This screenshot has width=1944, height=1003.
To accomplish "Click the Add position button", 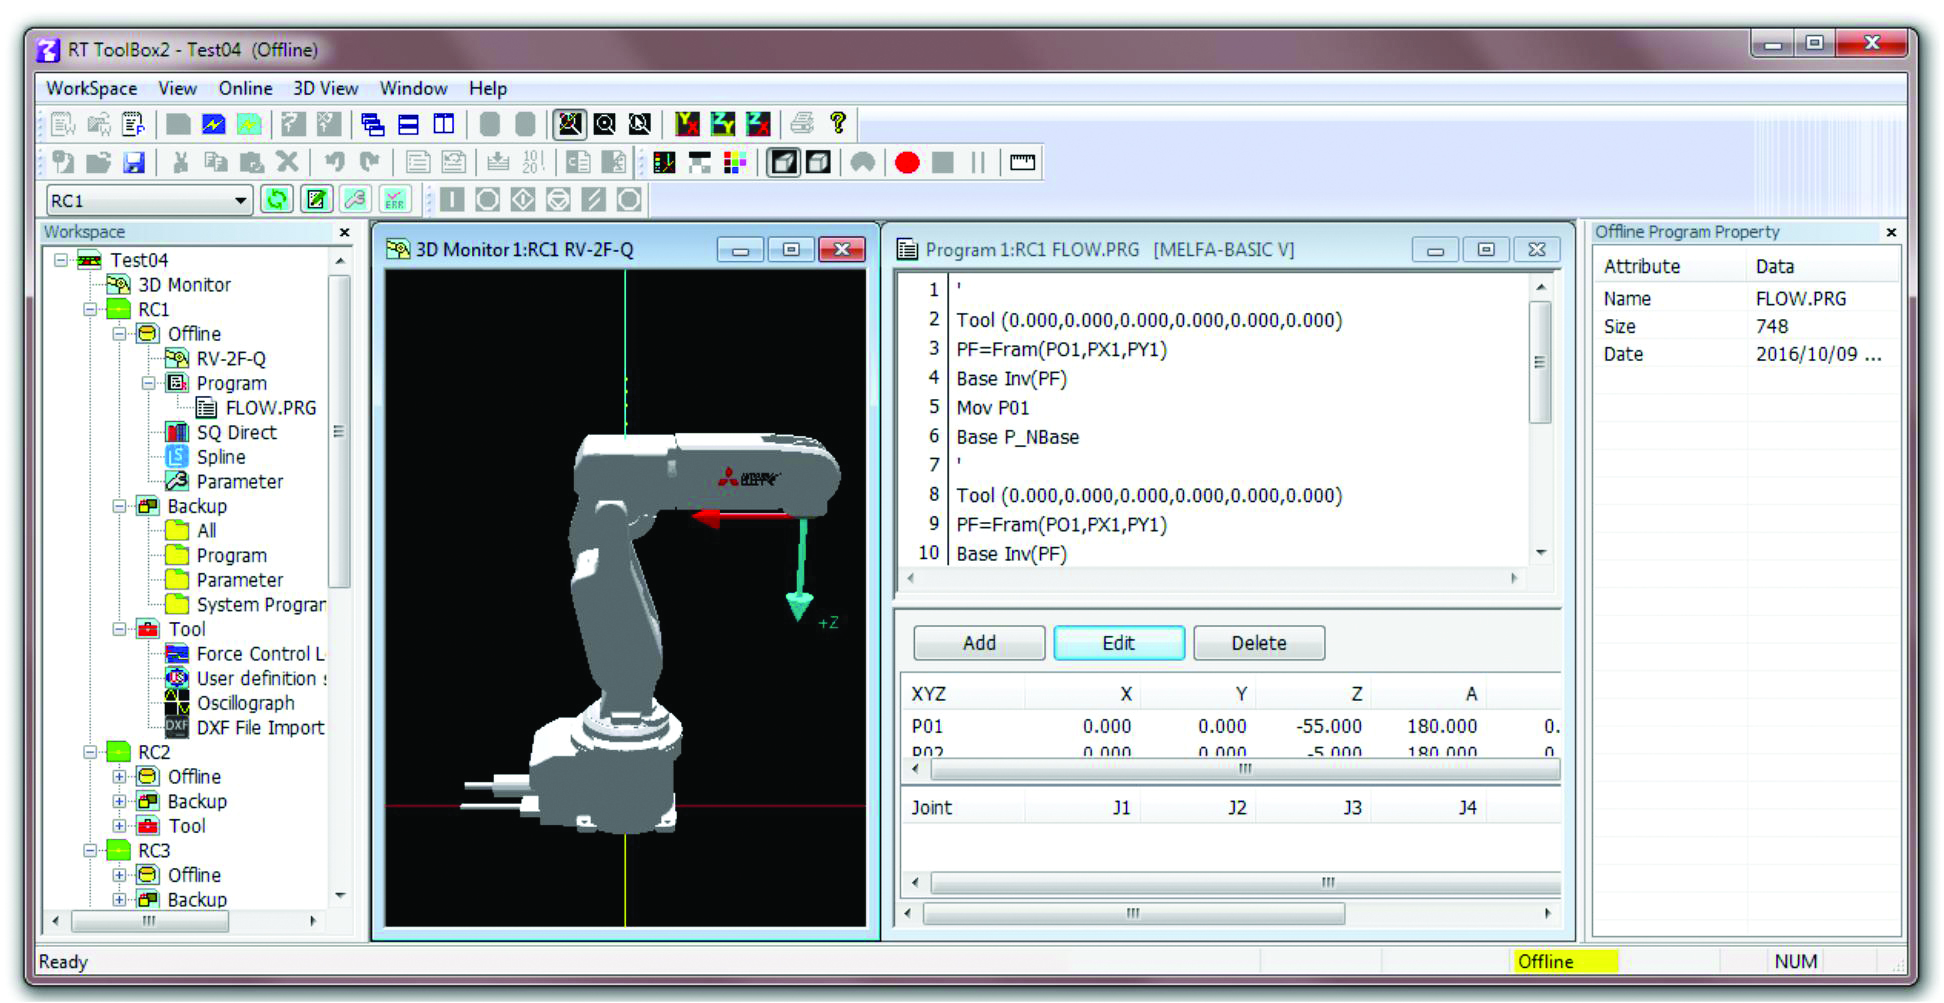I will 979,643.
